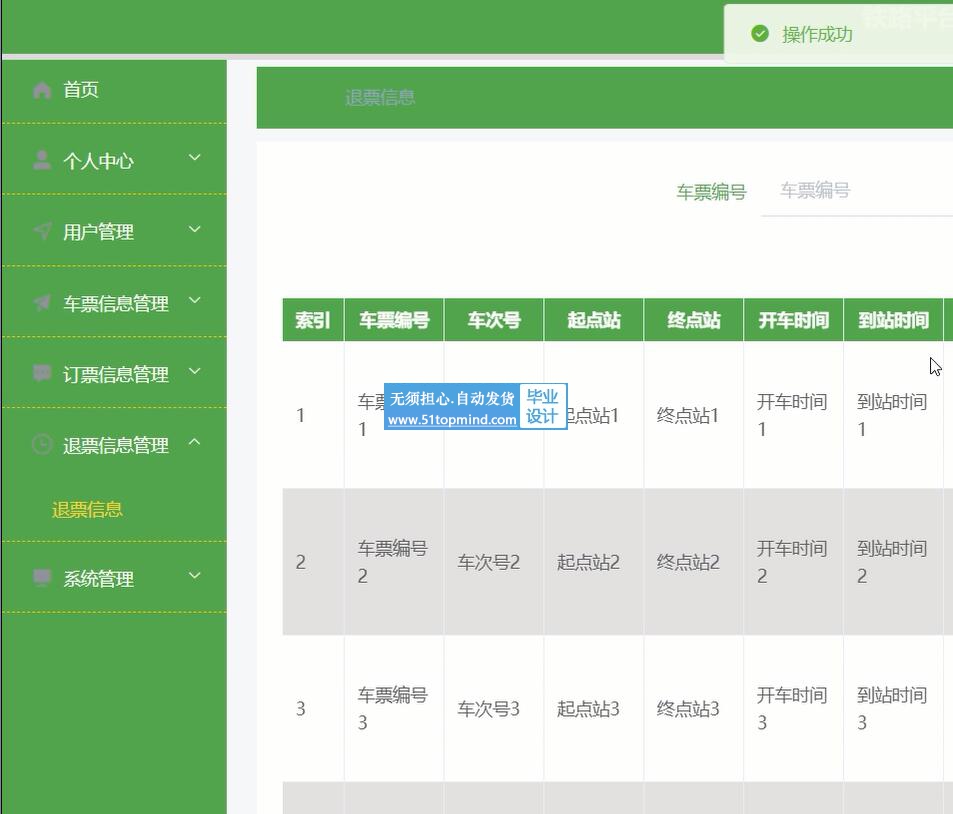Viewport: 953px width, 814px height.
Task: Click the 起点站 column header
Action: pos(594,320)
